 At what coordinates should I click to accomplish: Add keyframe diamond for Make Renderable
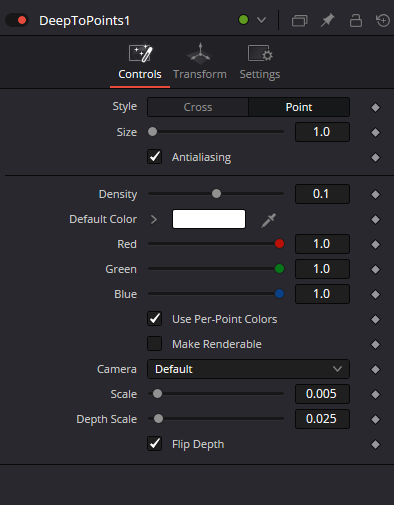coord(375,344)
